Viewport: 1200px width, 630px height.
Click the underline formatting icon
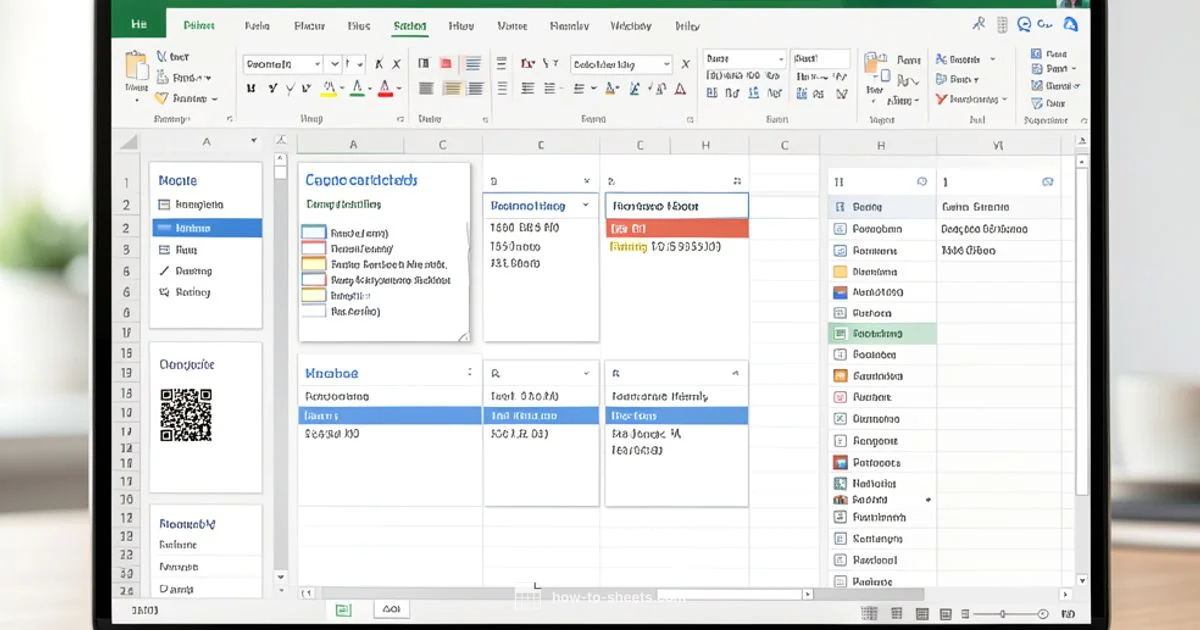(x=291, y=88)
